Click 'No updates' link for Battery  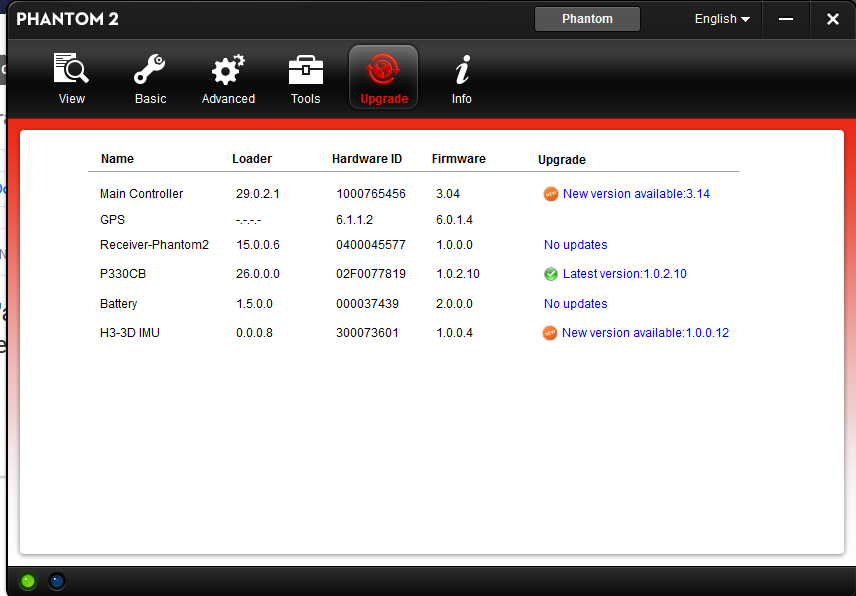(575, 304)
